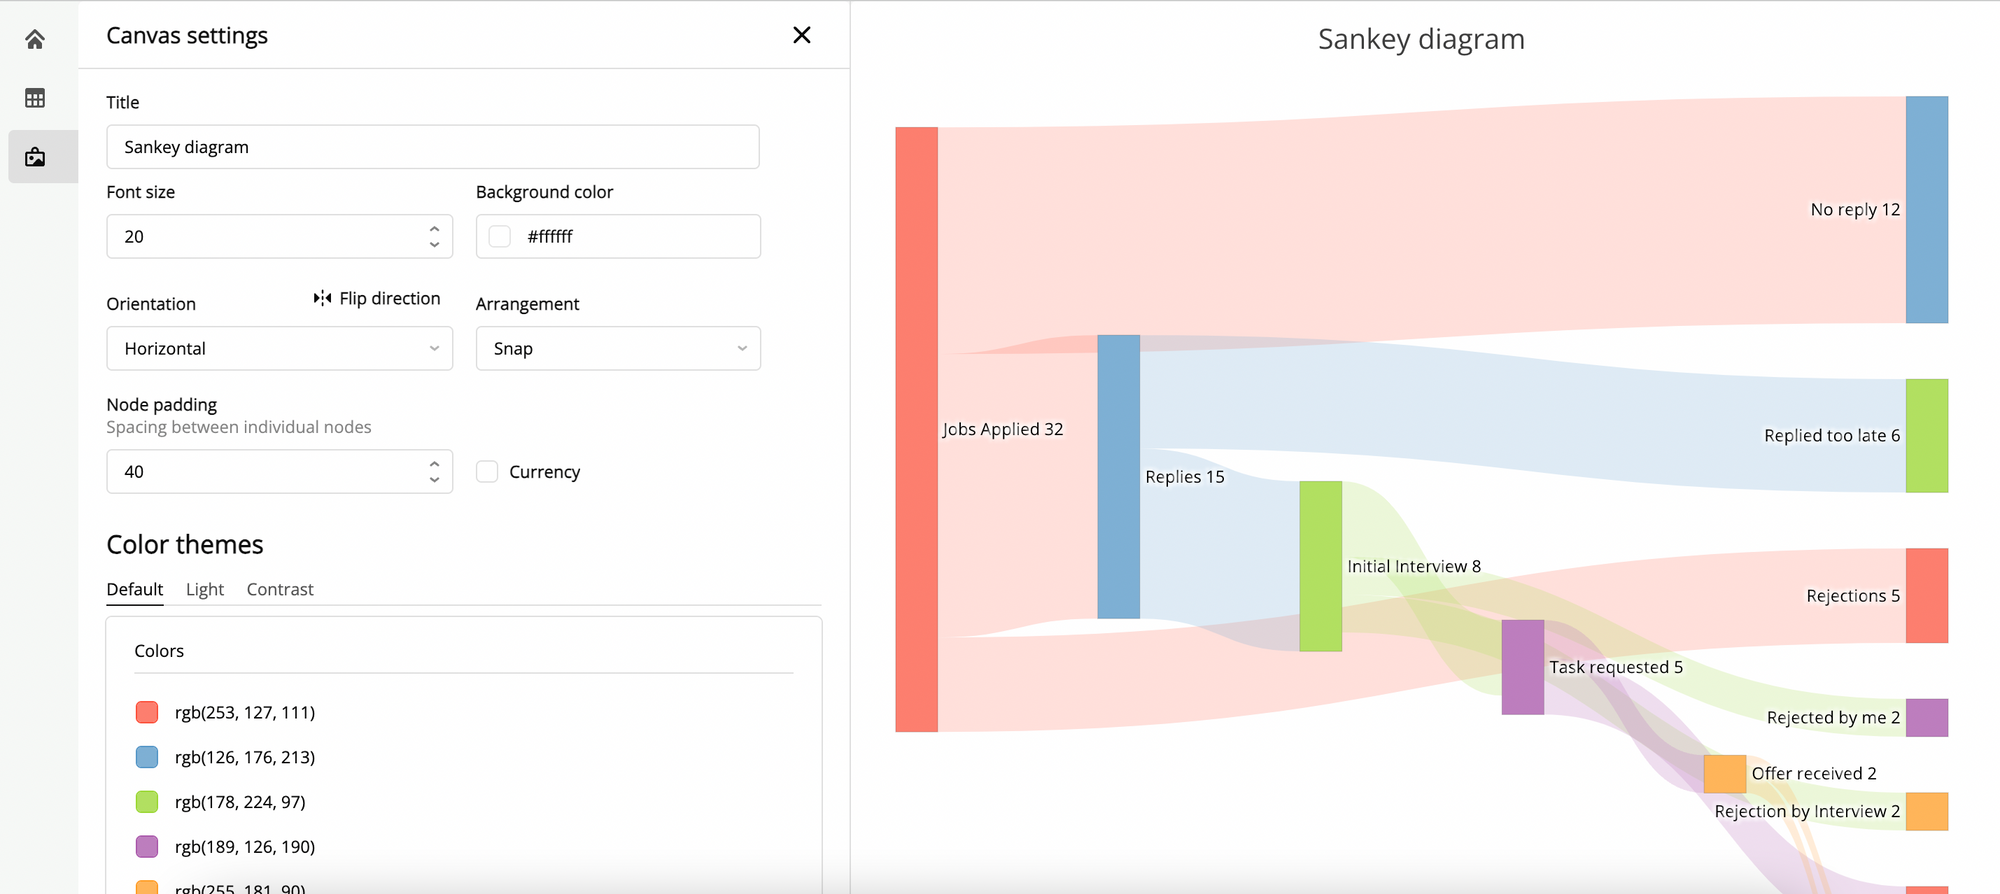Open the rgb(253, 127, 111) red swatch
2000x894 pixels.
pyautogui.click(x=147, y=712)
